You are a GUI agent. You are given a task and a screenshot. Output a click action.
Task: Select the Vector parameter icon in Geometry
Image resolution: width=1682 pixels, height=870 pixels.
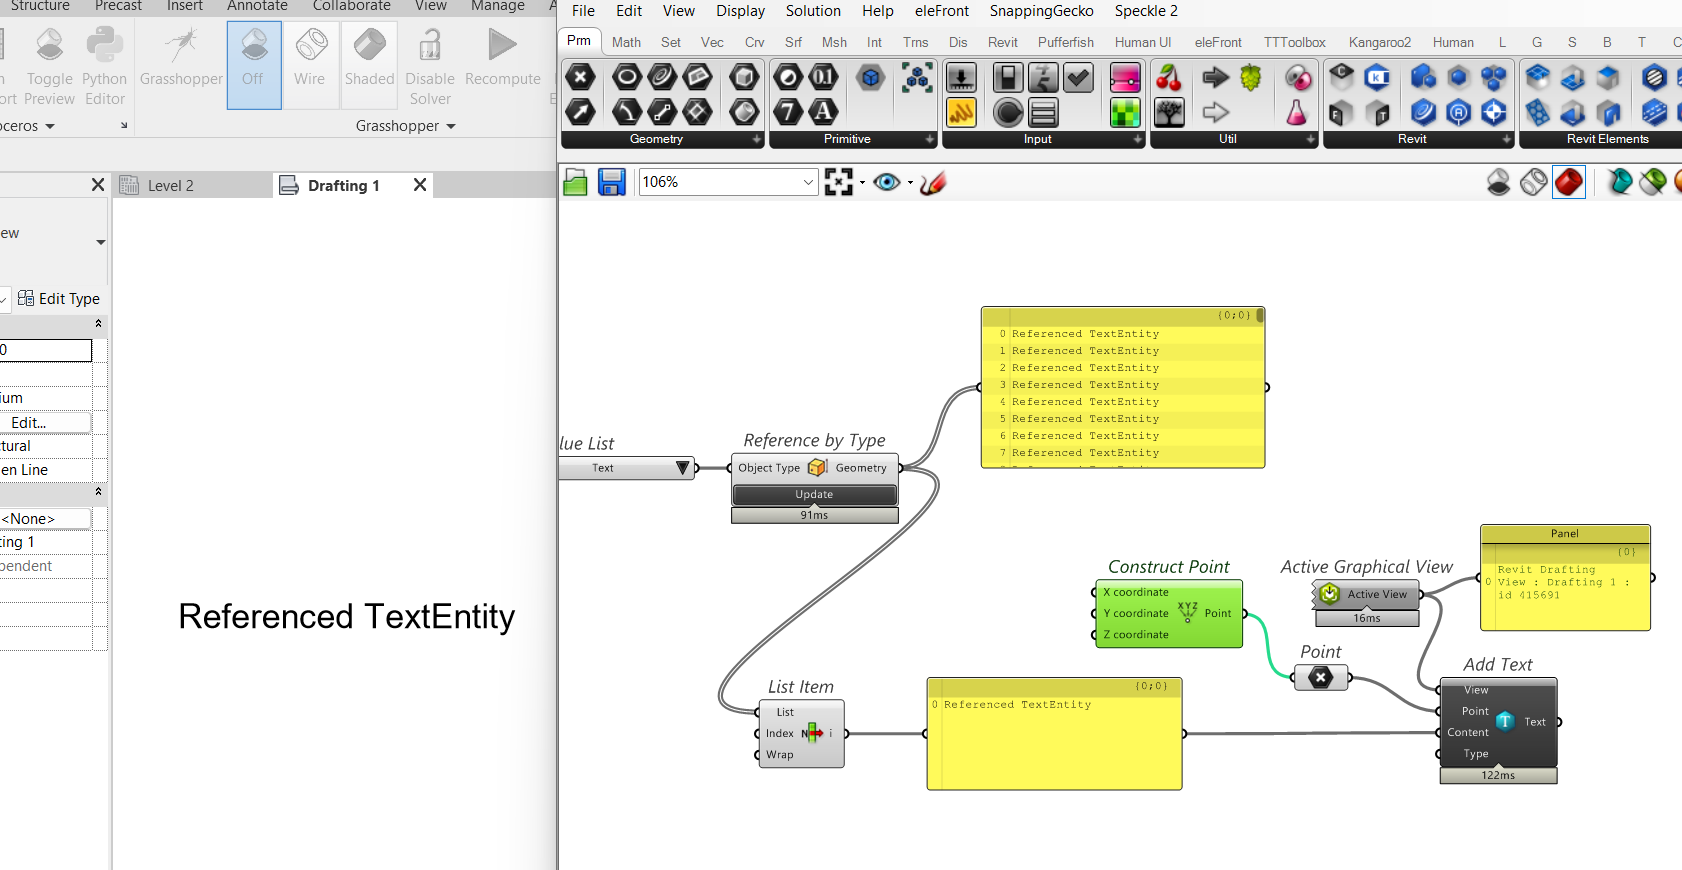coord(580,112)
